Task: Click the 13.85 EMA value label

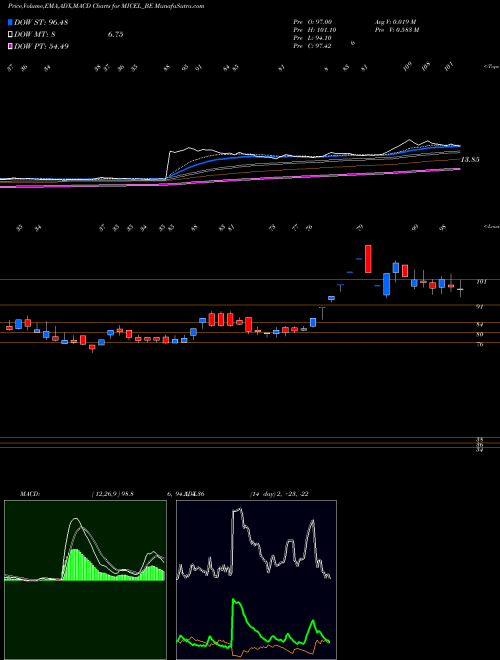Action: pyautogui.click(x=470, y=160)
